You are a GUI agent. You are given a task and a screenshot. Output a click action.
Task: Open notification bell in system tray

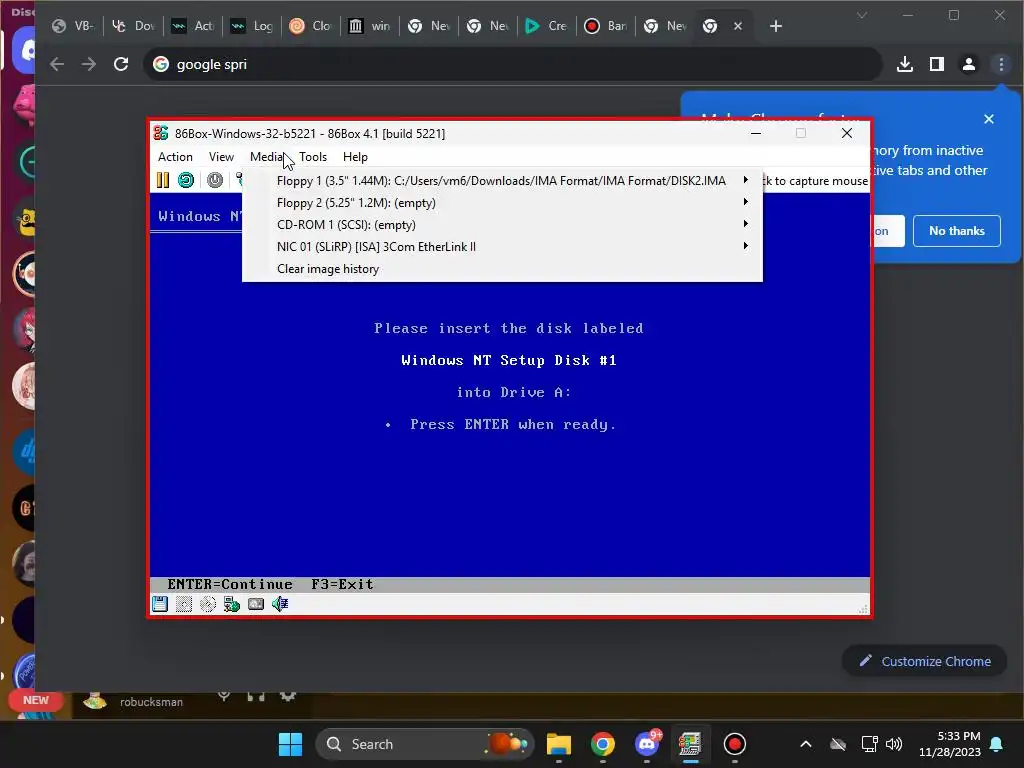coord(997,744)
